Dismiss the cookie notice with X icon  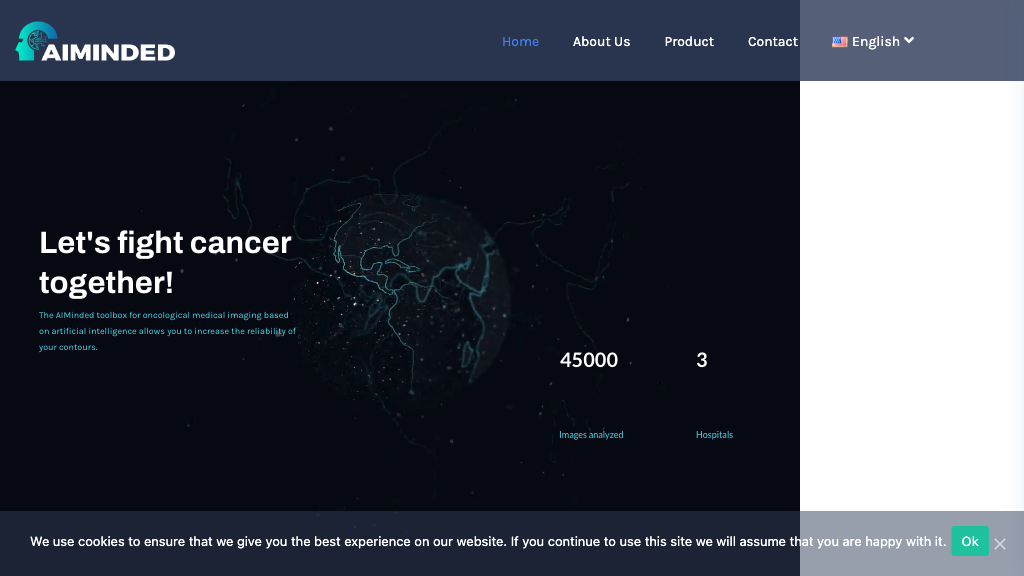pyautogui.click(x=1000, y=543)
